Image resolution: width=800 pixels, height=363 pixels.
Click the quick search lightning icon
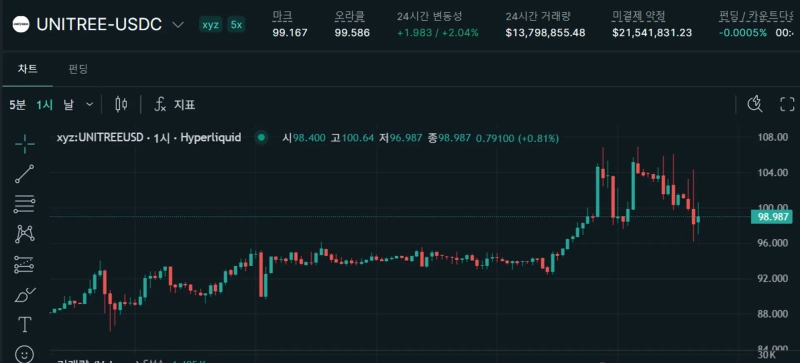pos(755,104)
